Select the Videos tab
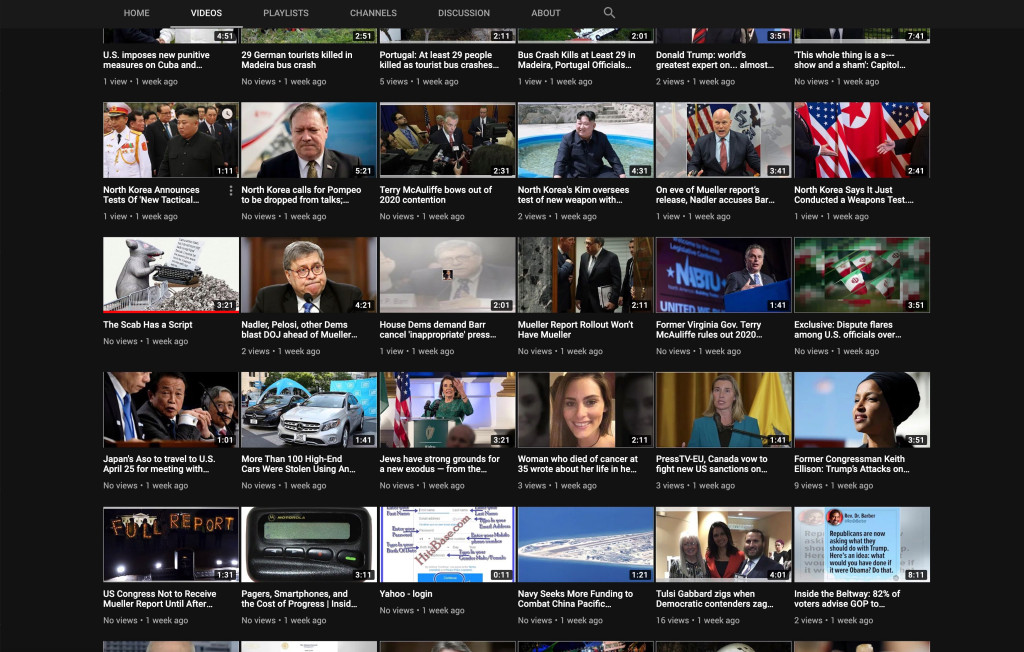 (206, 13)
